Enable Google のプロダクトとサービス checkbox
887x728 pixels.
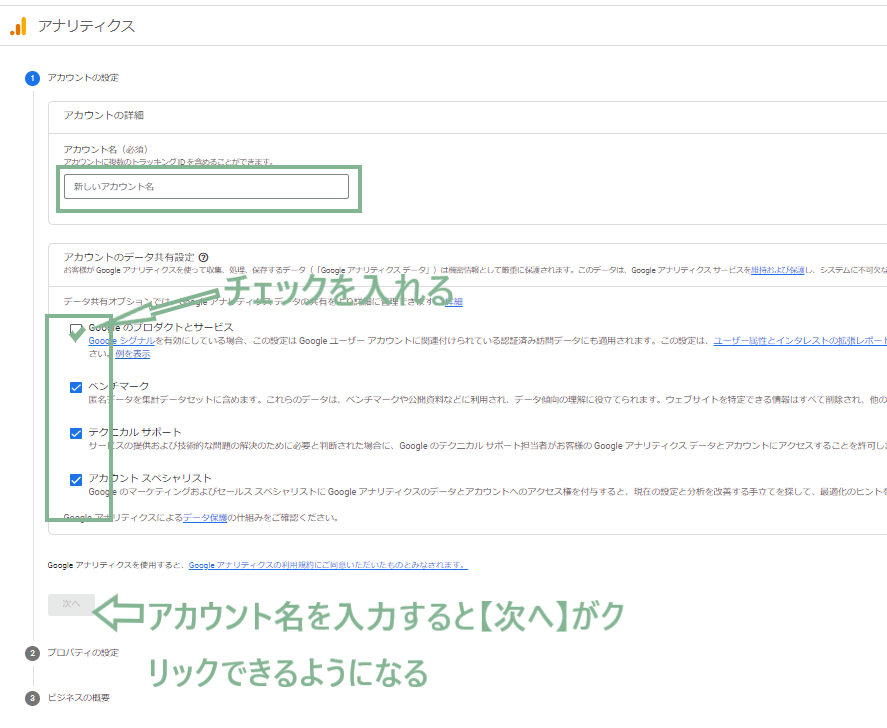76,329
